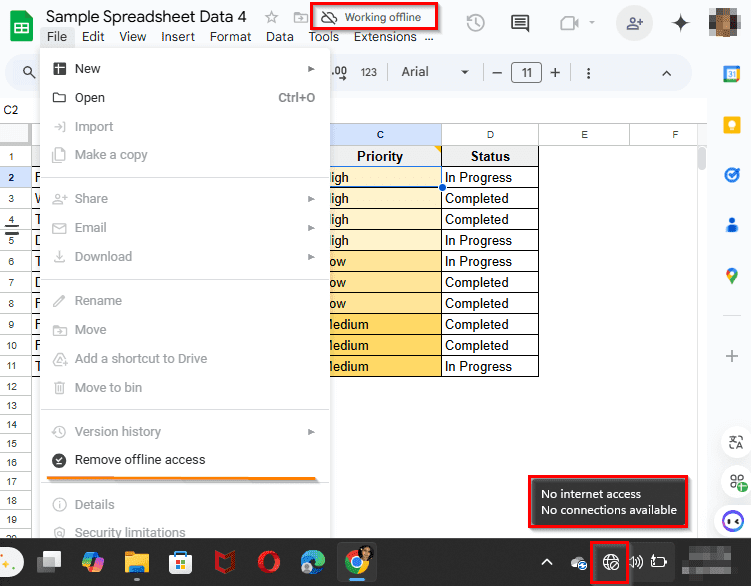751x586 pixels.
Task: Click the Working offline status indicator
Action: click(374, 17)
